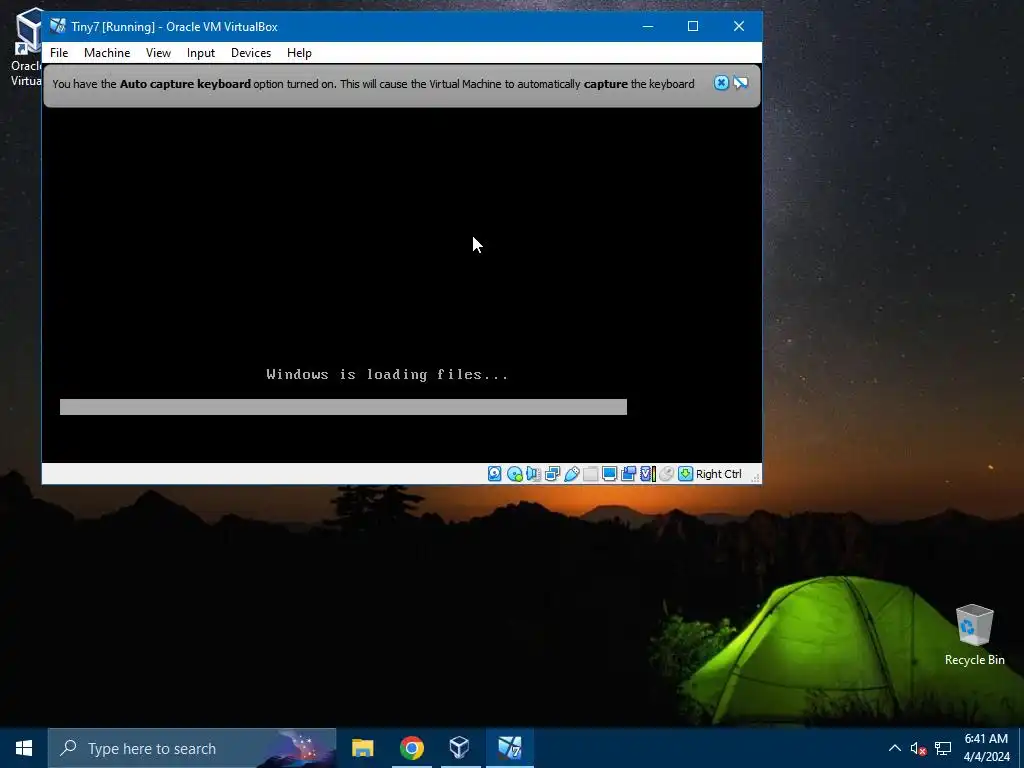Click the Windows loading progress bar

(x=344, y=407)
